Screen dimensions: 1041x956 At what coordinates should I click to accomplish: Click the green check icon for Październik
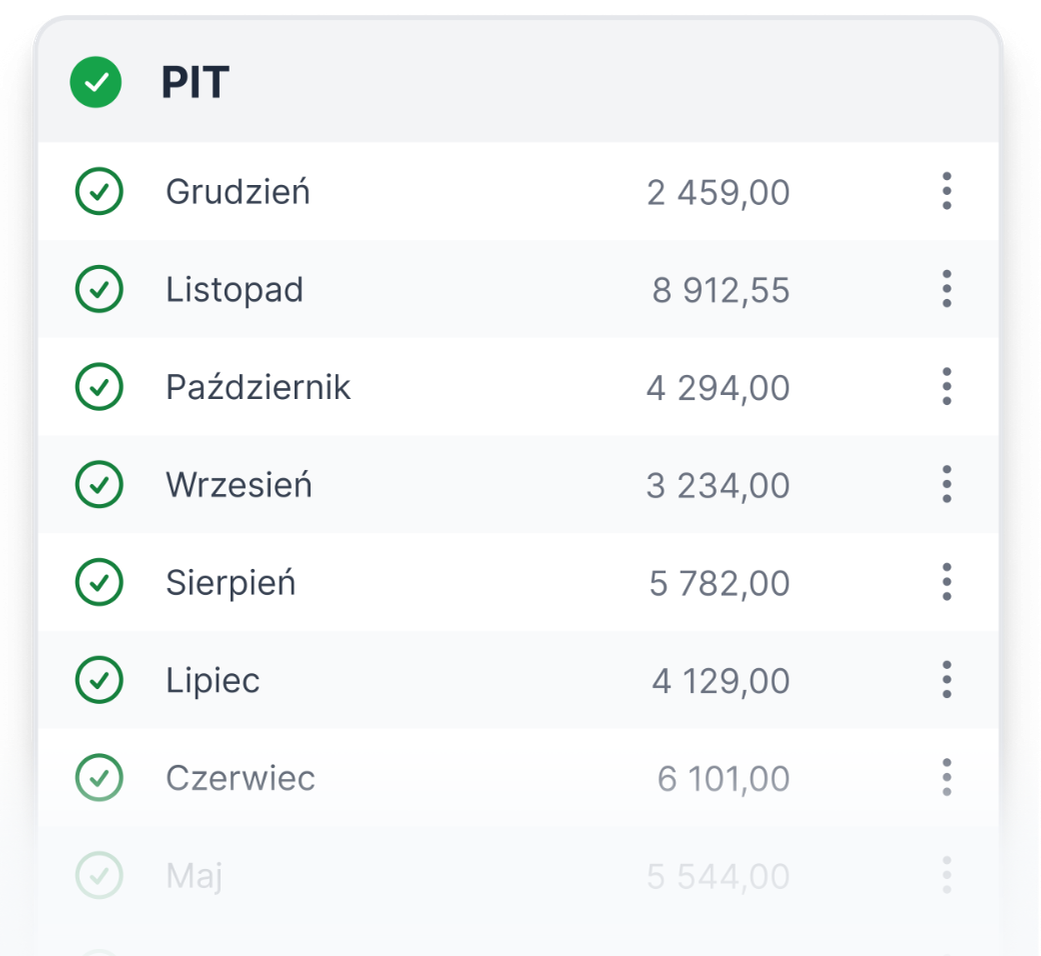point(99,387)
